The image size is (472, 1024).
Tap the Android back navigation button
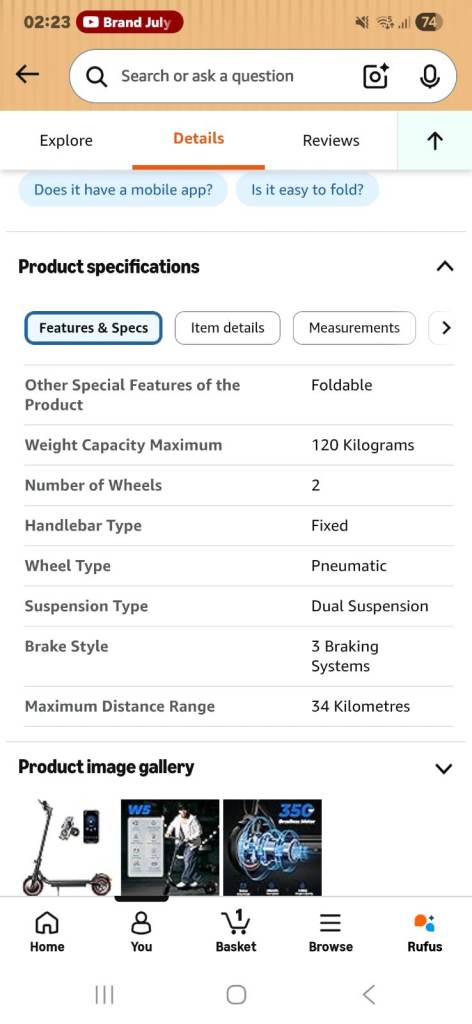[369, 995]
